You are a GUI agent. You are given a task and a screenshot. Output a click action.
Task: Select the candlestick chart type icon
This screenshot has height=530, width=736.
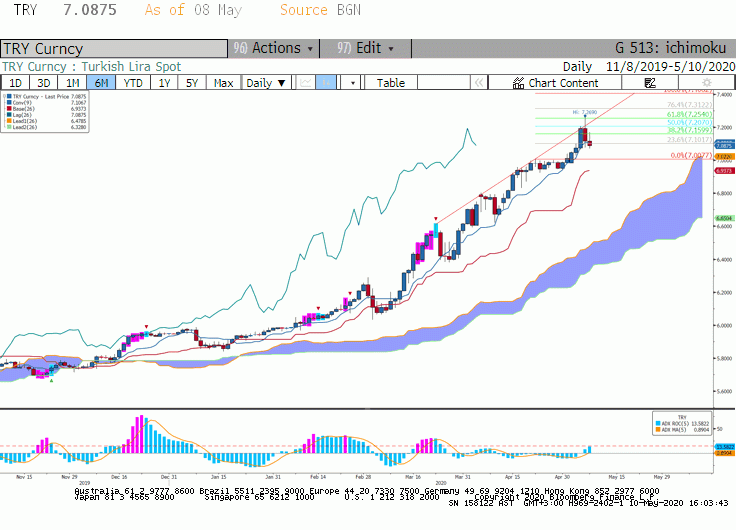click(x=326, y=83)
